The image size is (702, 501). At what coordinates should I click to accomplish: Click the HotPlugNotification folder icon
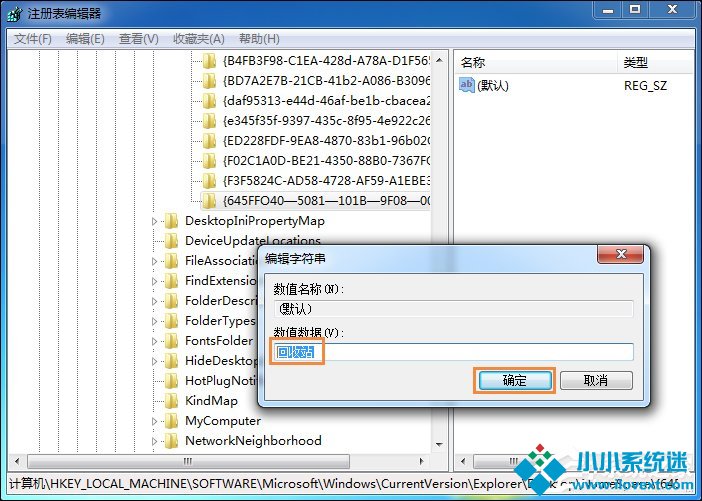click(x=171, y=381)
